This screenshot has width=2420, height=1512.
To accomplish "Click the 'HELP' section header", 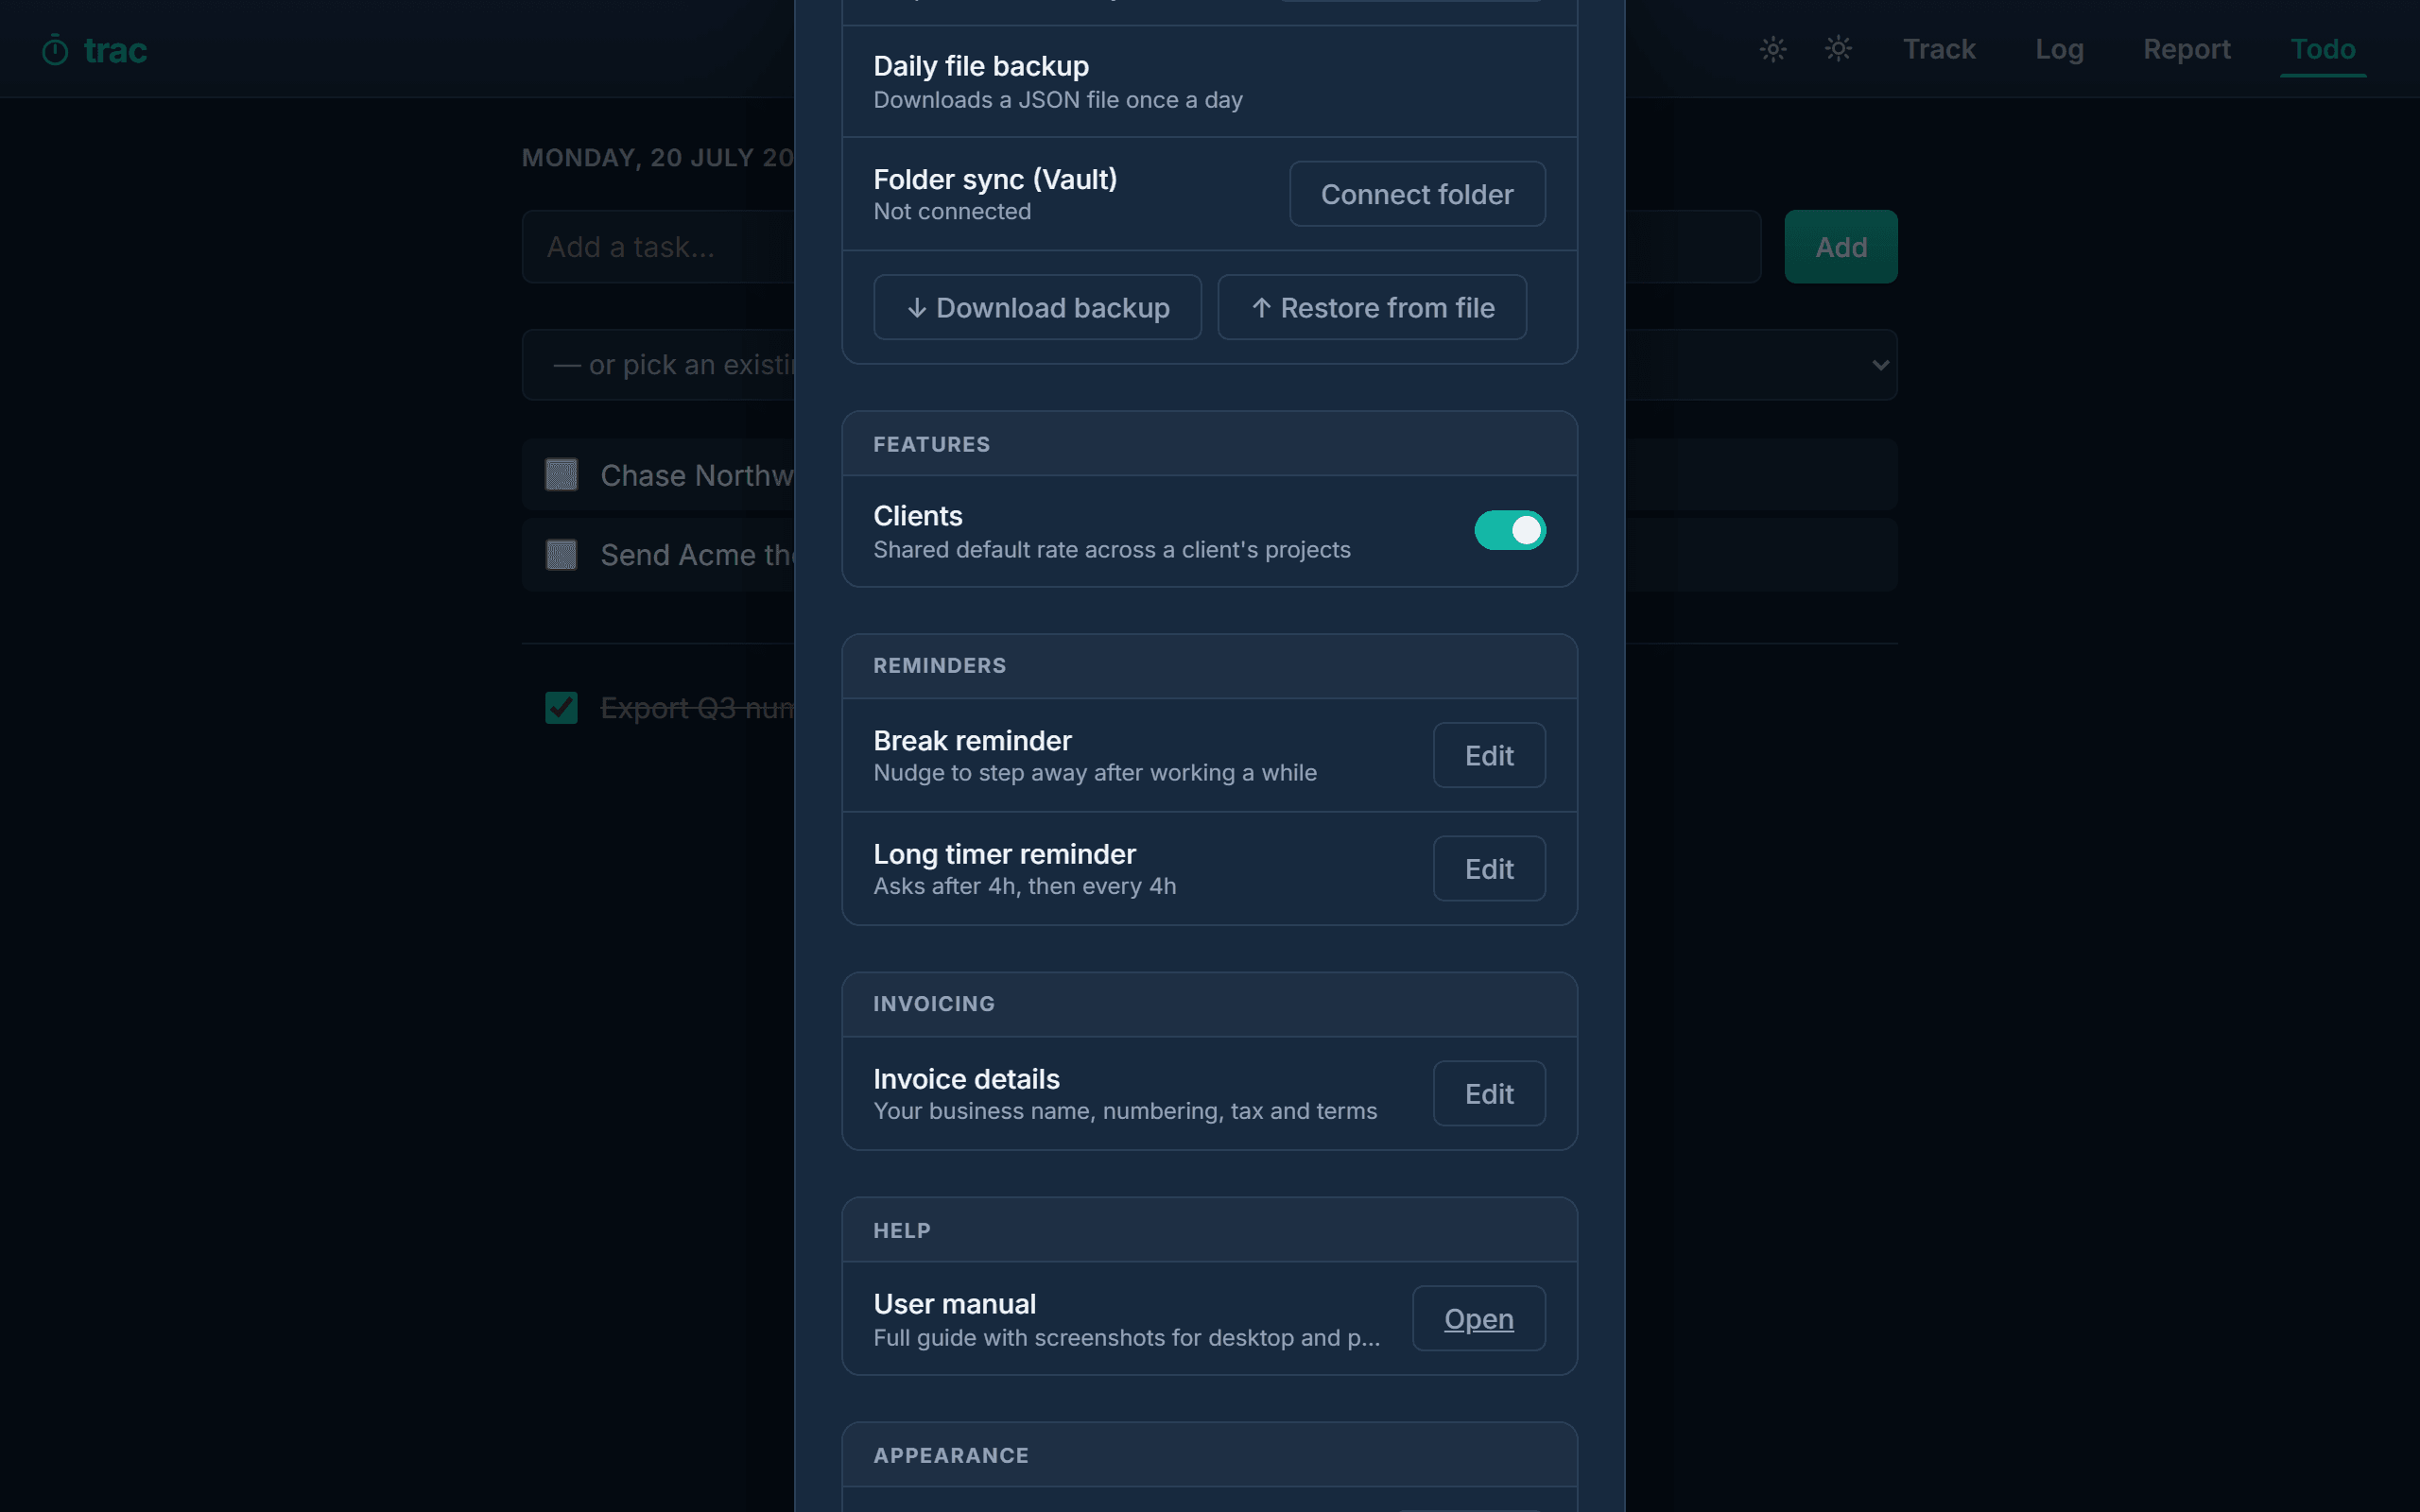I will pyautogui.click(x=902, y=1231).
